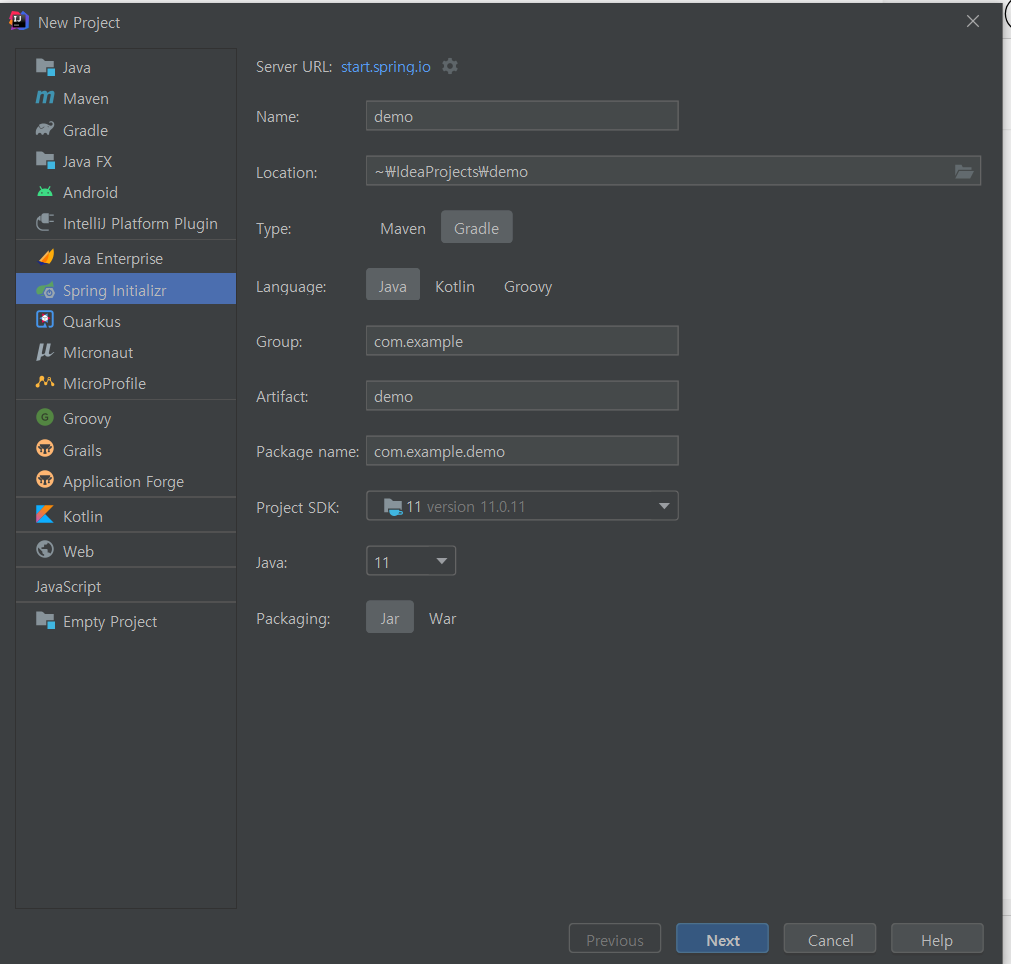1011x964 pixels.
Task: Click the Previous button
Action: click(x=614, y=938)
